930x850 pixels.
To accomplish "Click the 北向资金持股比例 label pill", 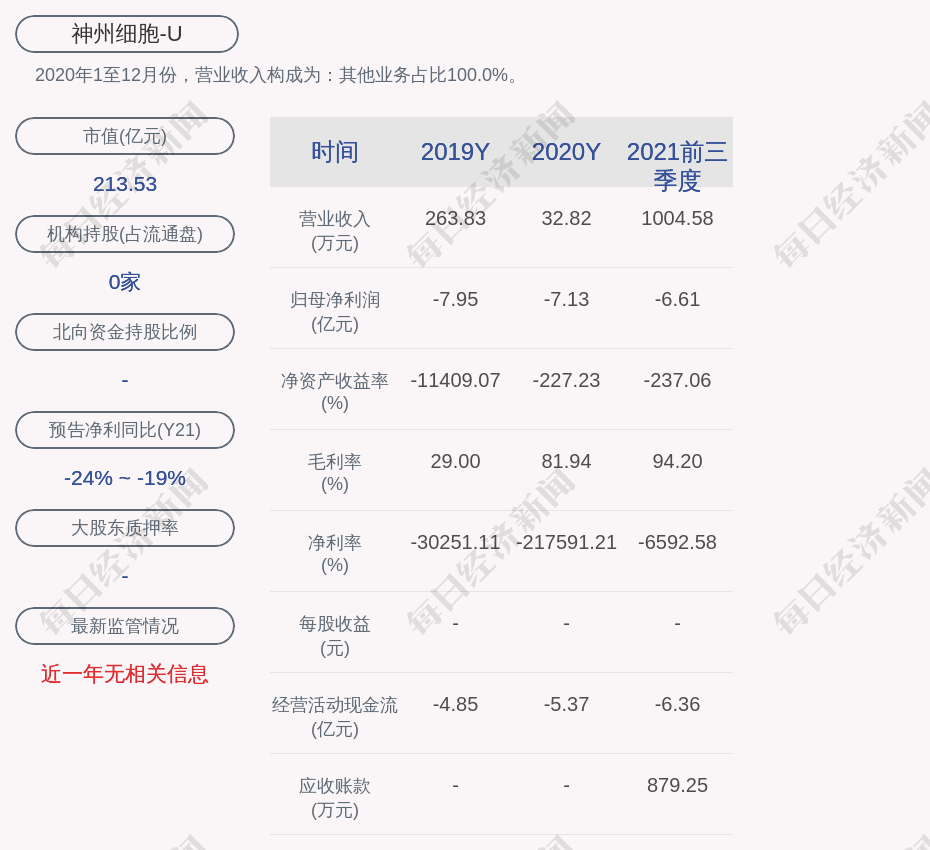I will tap(125, 332).
